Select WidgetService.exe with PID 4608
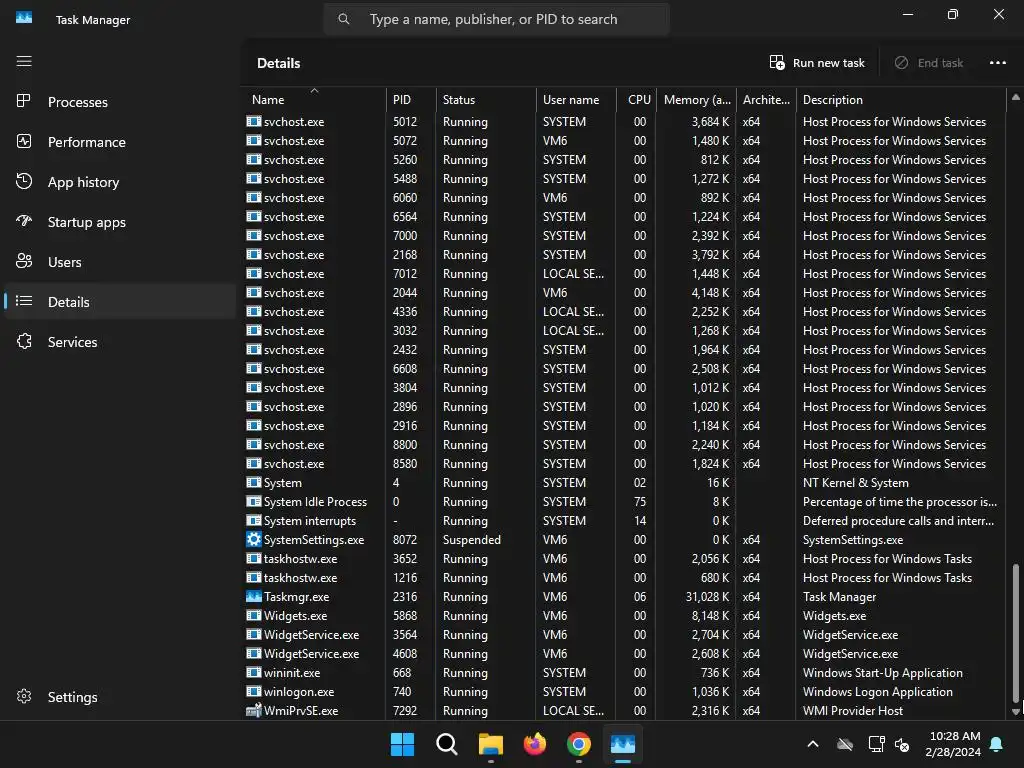Viewport: 1024px width, 768px height. [625, 654]
